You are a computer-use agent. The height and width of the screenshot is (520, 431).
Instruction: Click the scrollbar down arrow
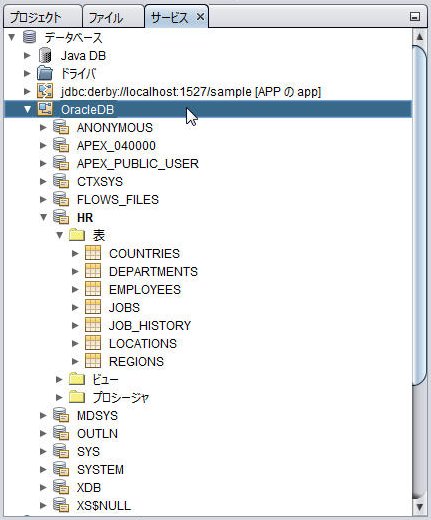click(420, 507)
